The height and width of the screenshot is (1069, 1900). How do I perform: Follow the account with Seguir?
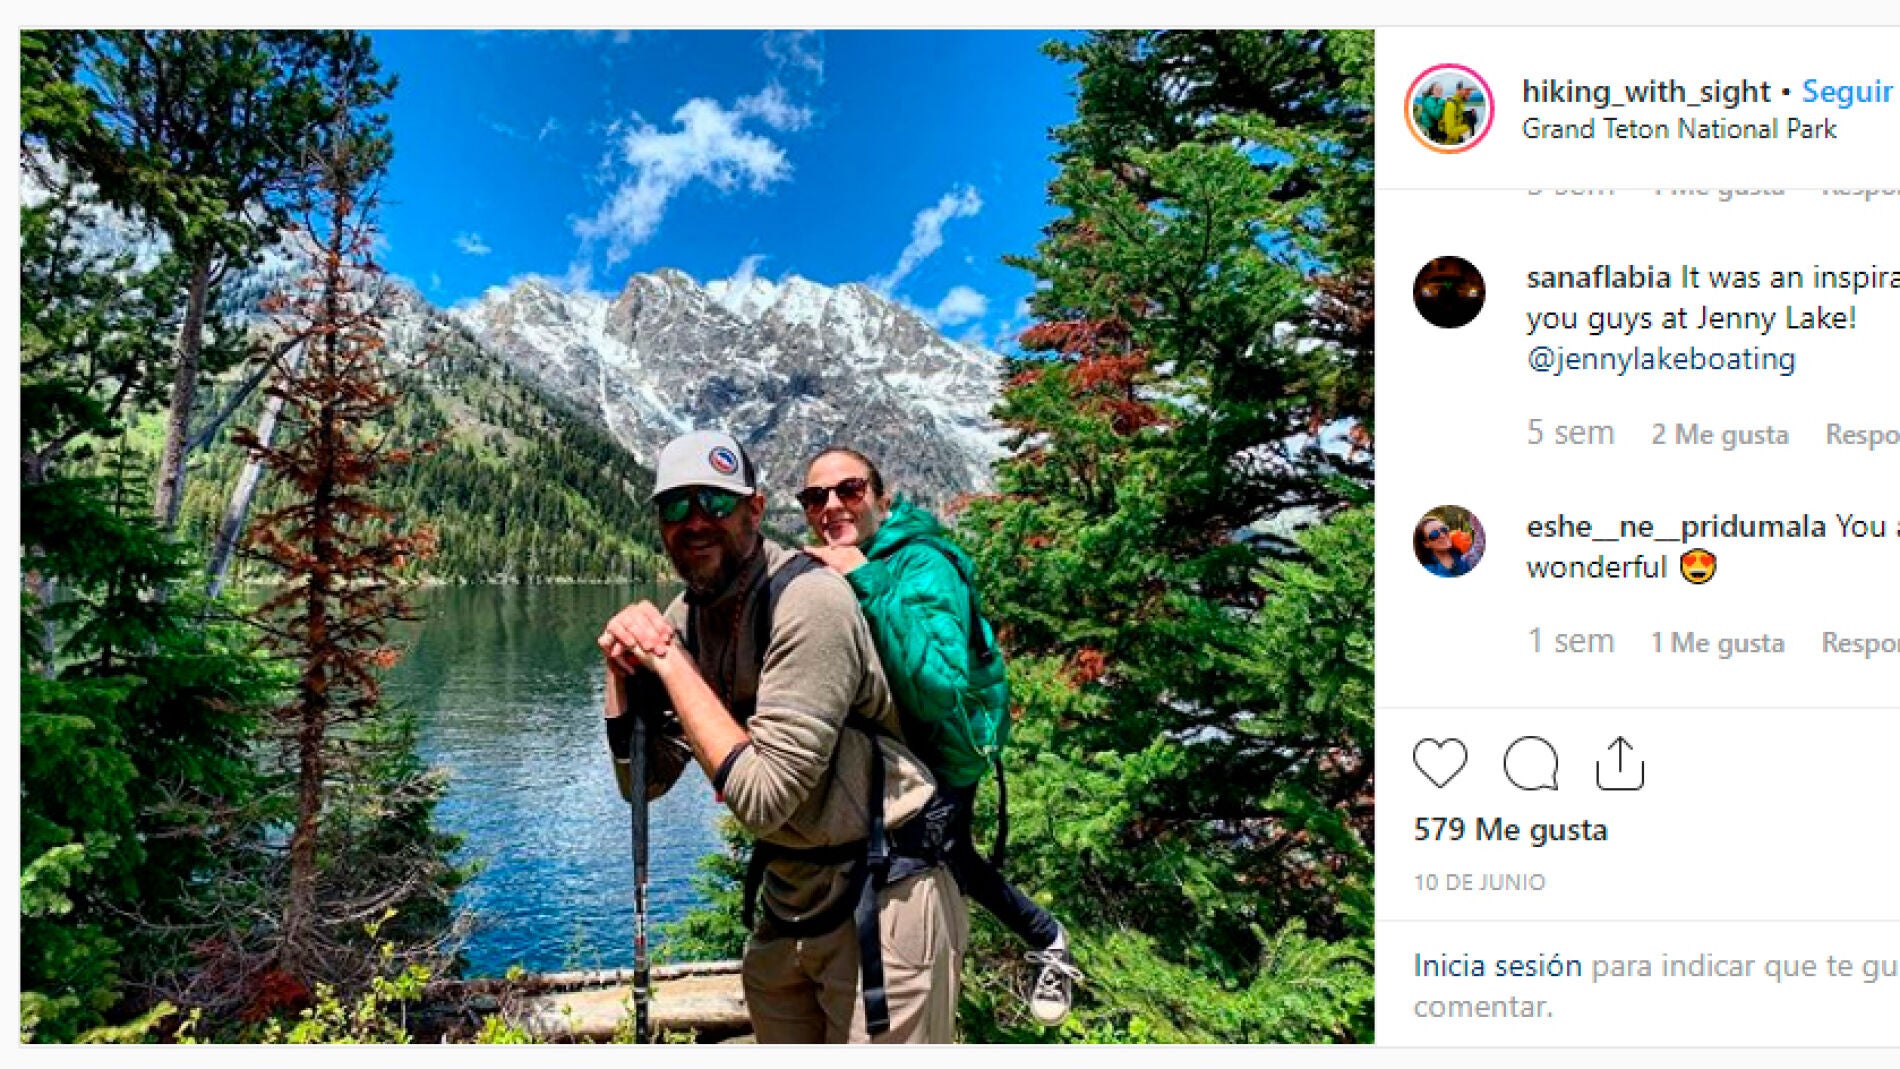pos(1846,92)
